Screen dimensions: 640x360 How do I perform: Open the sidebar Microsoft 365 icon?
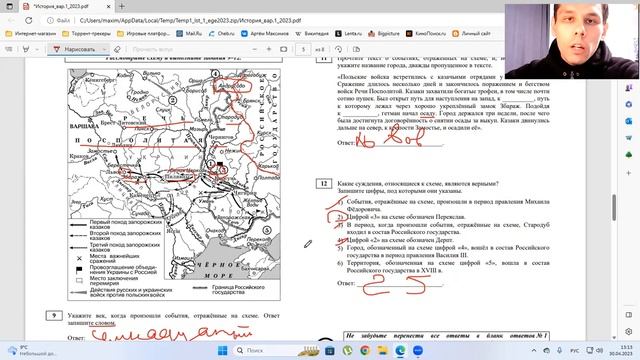tap(629, 104)
